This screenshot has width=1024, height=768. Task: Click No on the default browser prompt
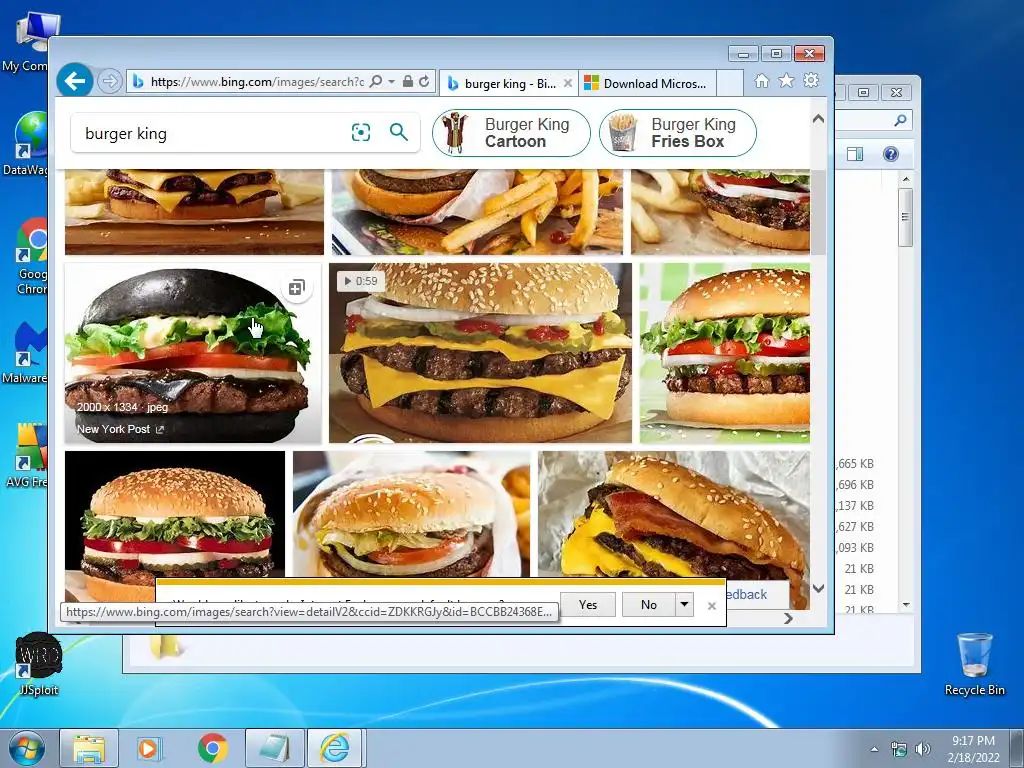[648, 605]
